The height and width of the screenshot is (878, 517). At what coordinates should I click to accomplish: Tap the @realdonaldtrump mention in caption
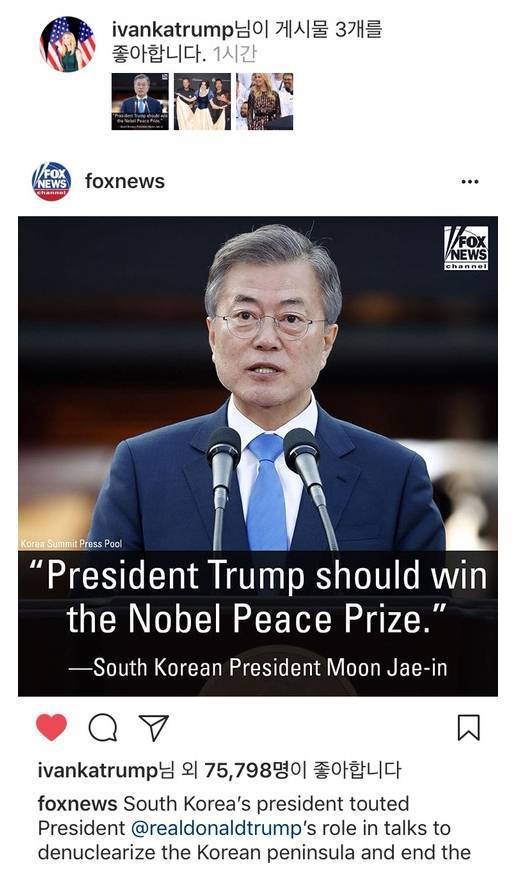[216, 828]
